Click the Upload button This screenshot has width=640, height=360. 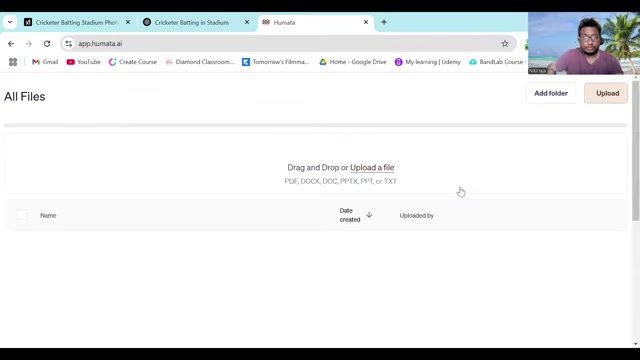[606, 93]
